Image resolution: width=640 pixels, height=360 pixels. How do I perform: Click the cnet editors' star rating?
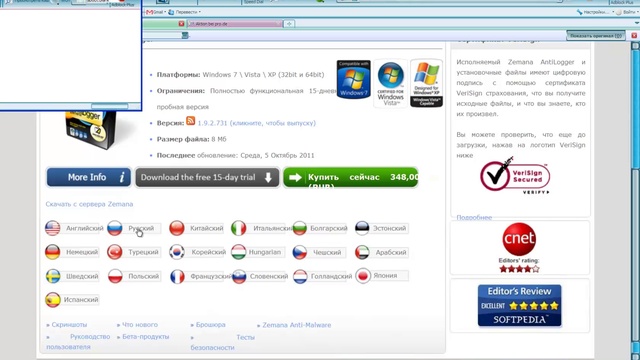pos(519,269)
